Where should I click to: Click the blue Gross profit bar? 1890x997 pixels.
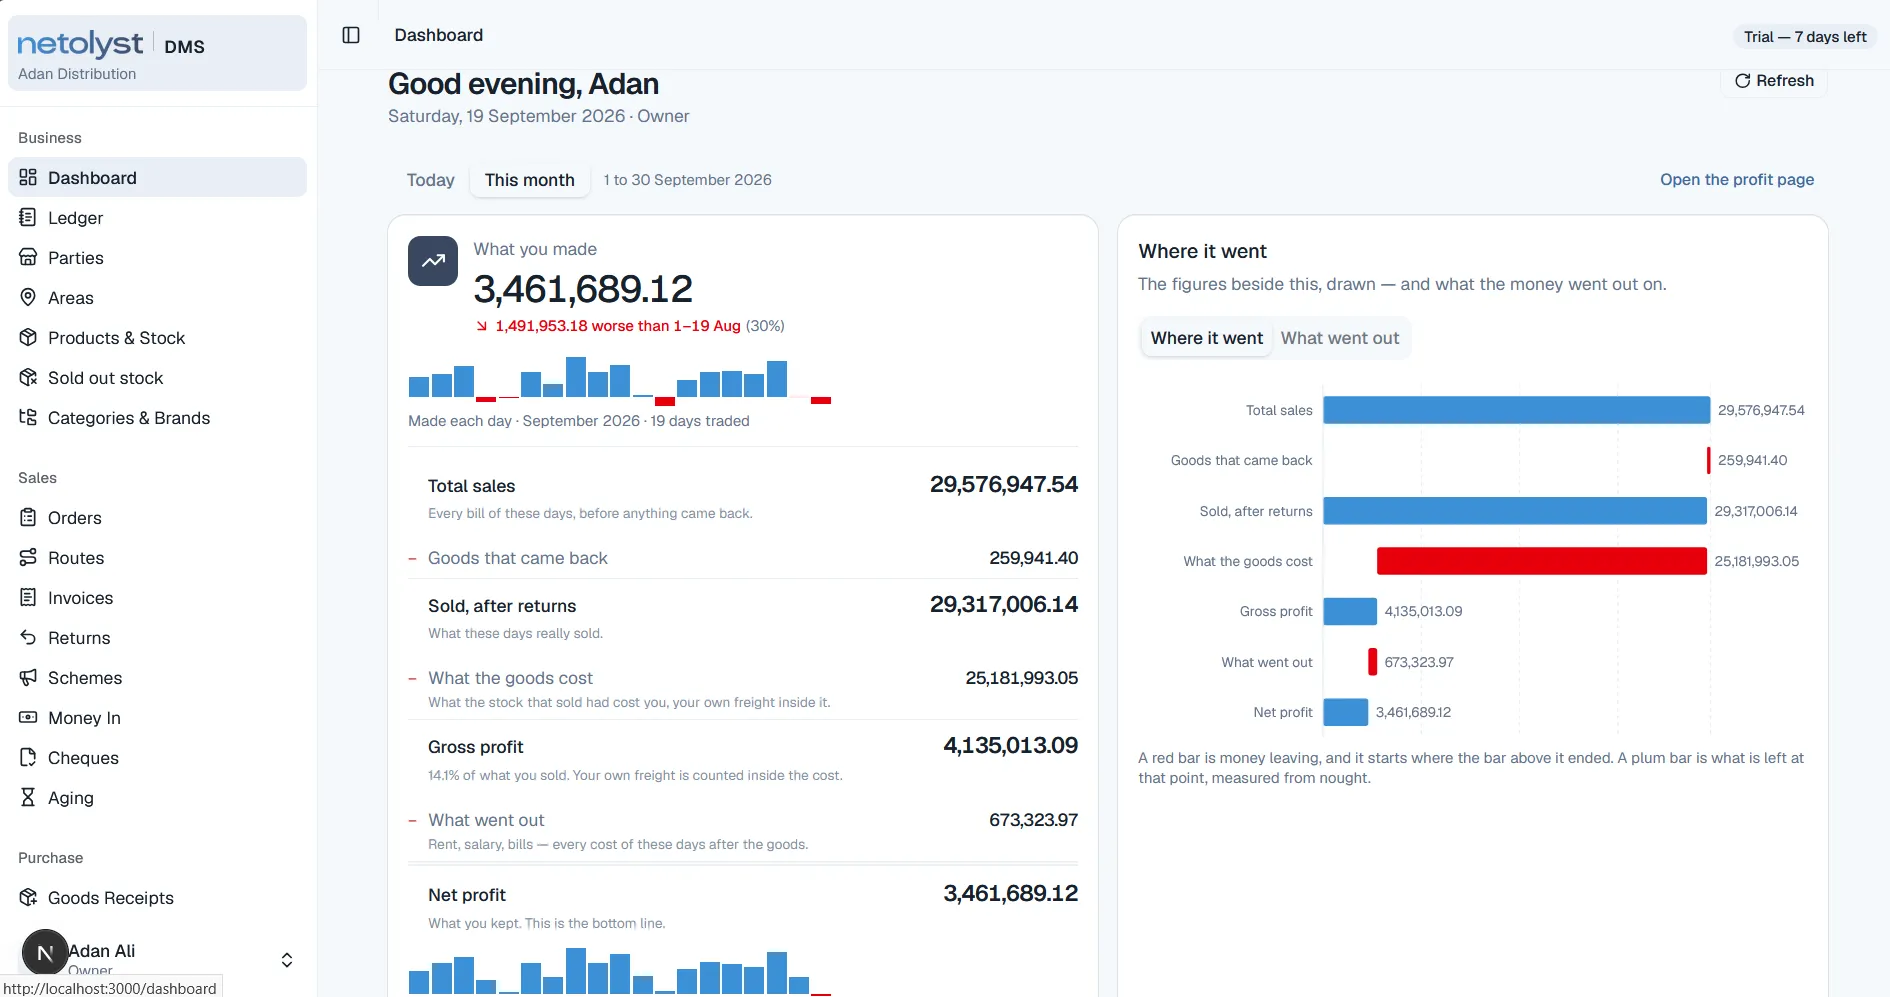(1350, 611)
